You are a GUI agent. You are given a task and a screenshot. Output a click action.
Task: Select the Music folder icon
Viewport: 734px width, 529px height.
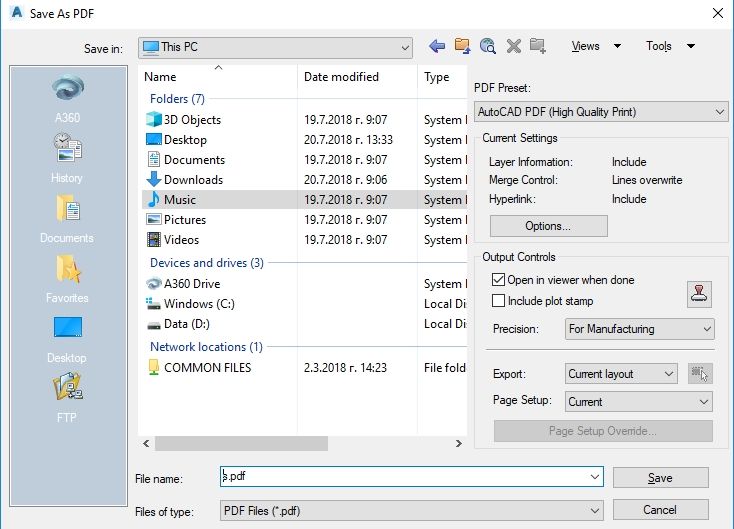click(154, 199)
